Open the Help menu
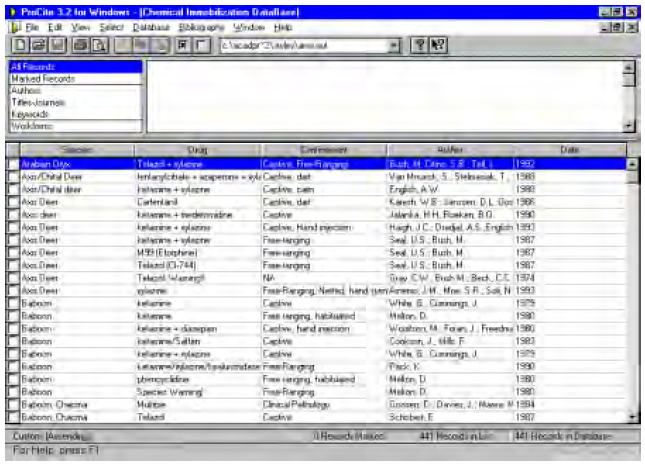This screenshot has height=464, width=645. click(283, 28)
